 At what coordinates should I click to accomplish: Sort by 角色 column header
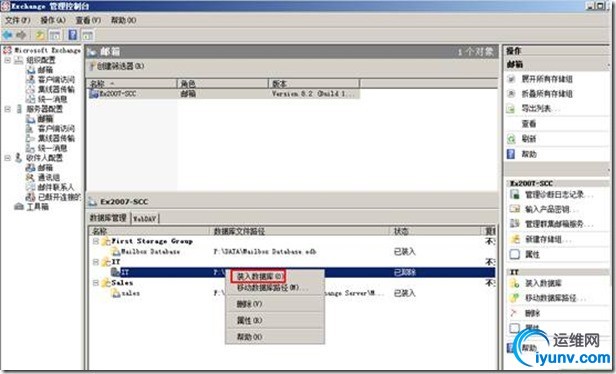(x=222, y=83)
